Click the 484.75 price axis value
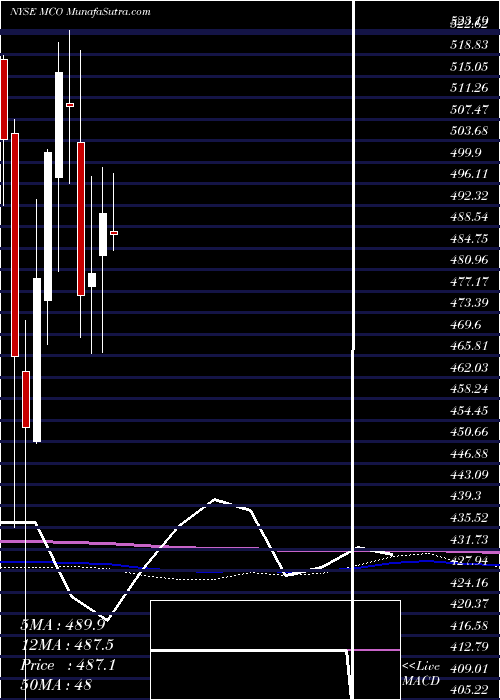Screen dimensions: 500x700 click(x=469, y=238)
